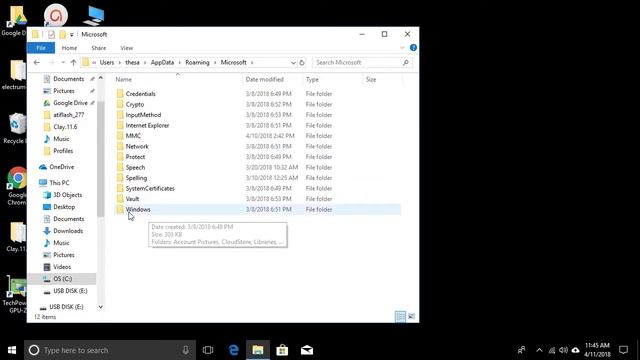Screen dimensions: 640x360
Task: Open Clay.11.6 in navigation pane
Action: 65,127
